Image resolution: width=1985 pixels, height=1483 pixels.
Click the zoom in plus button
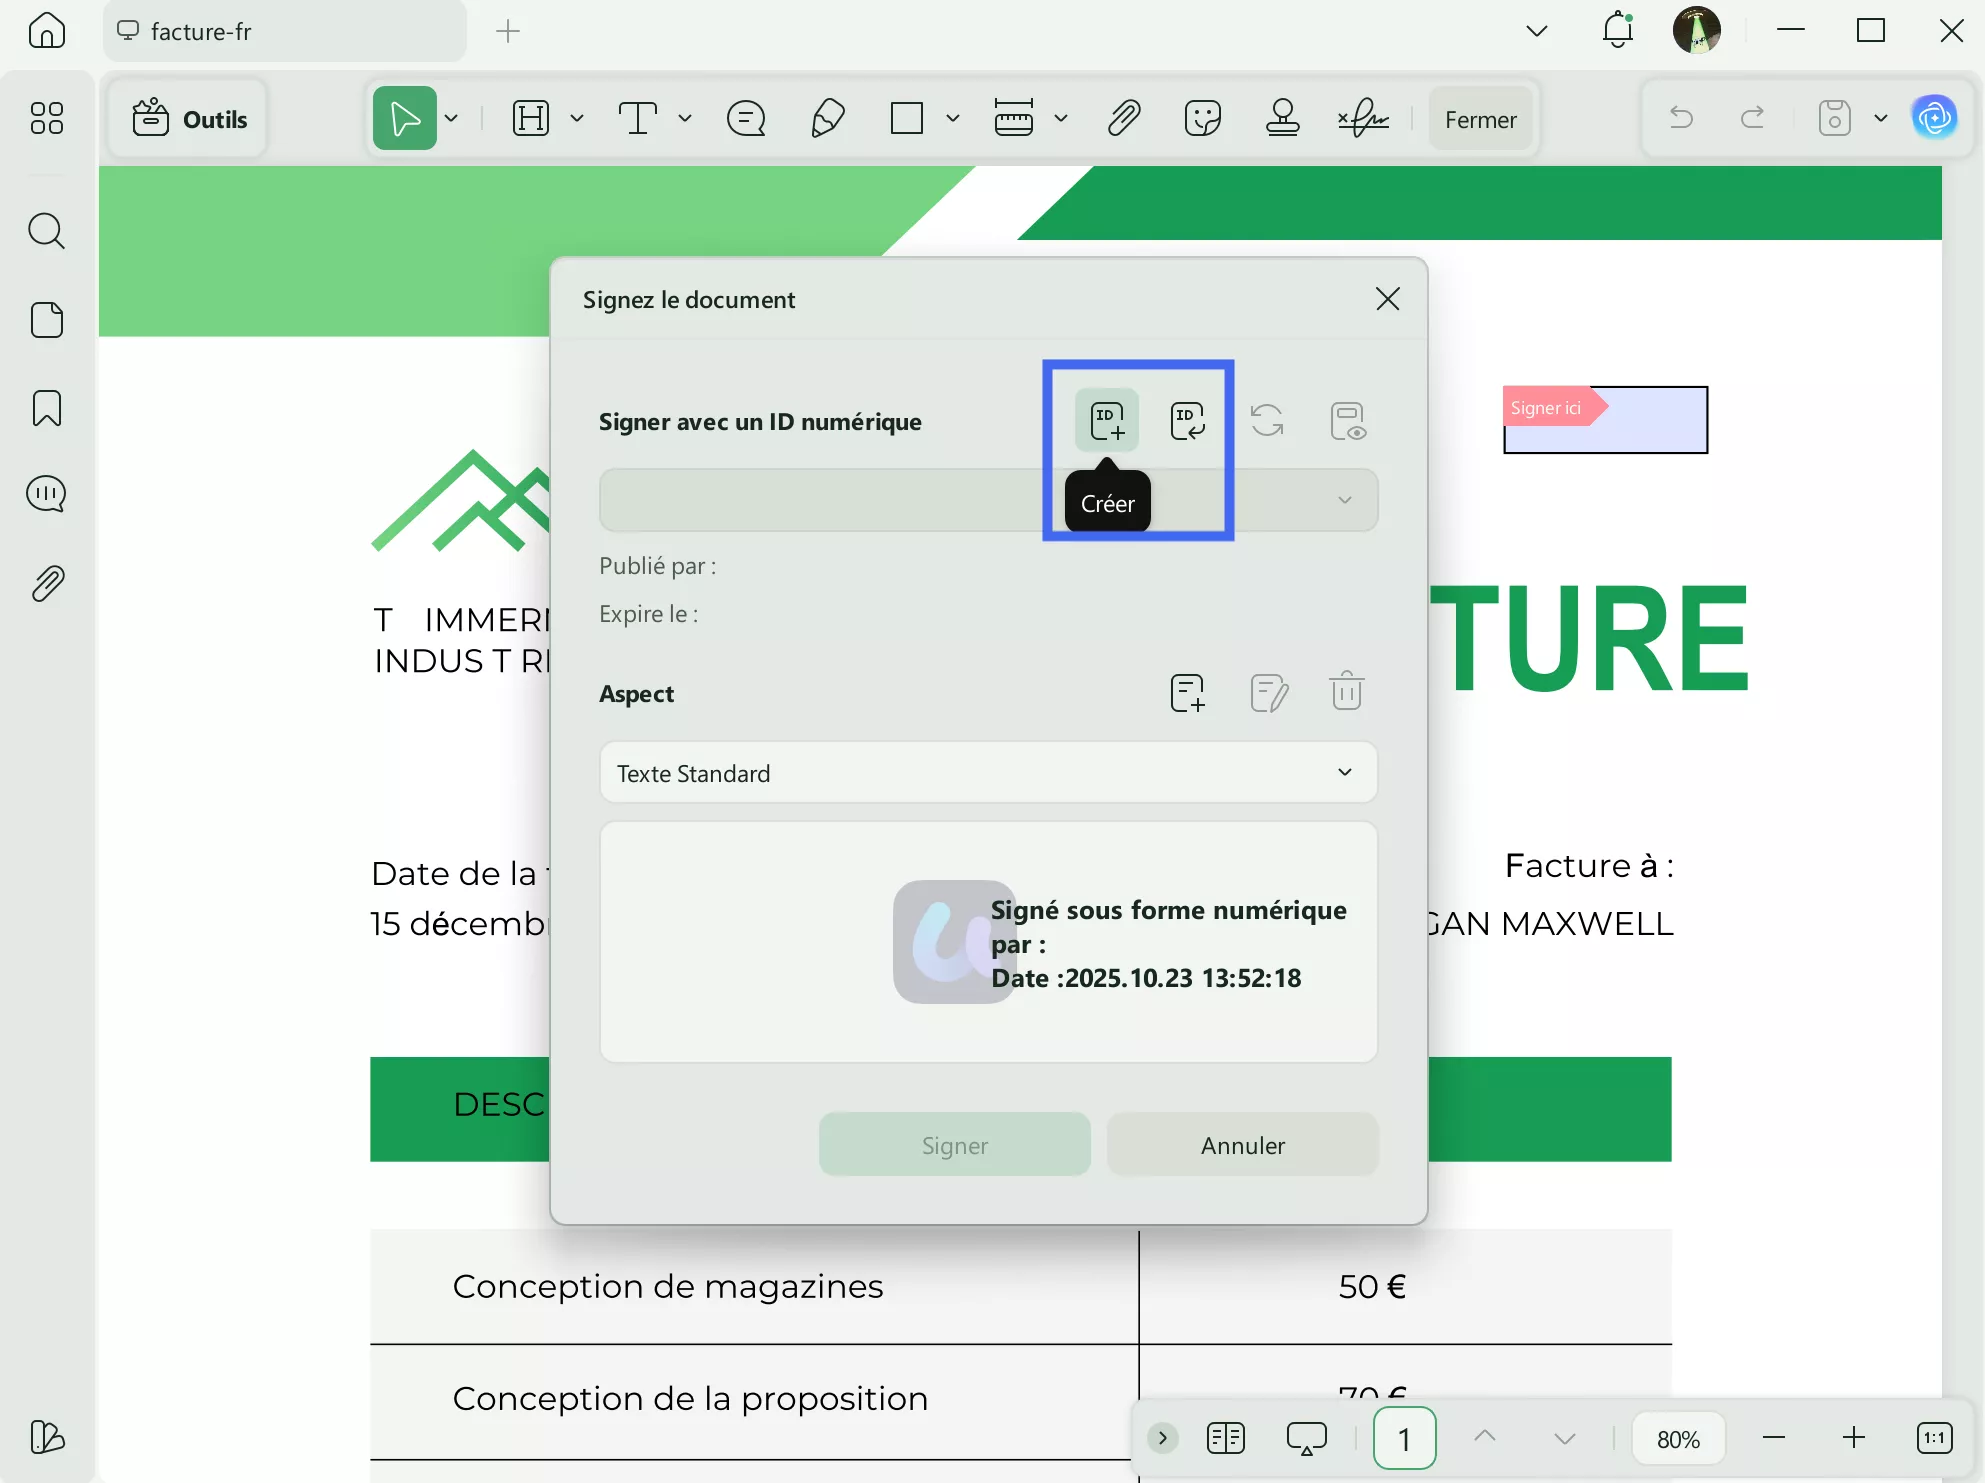[x=1853, y=1438]
